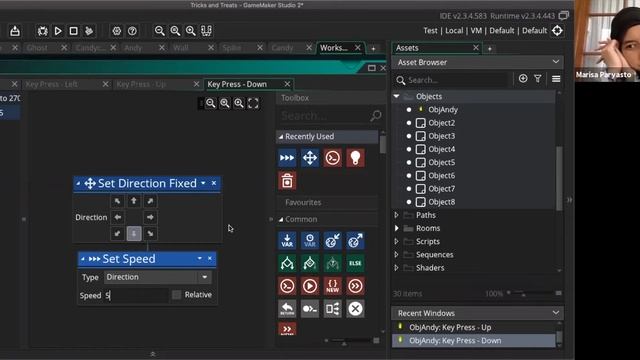Select the down direction arrow

click(134, 233)
